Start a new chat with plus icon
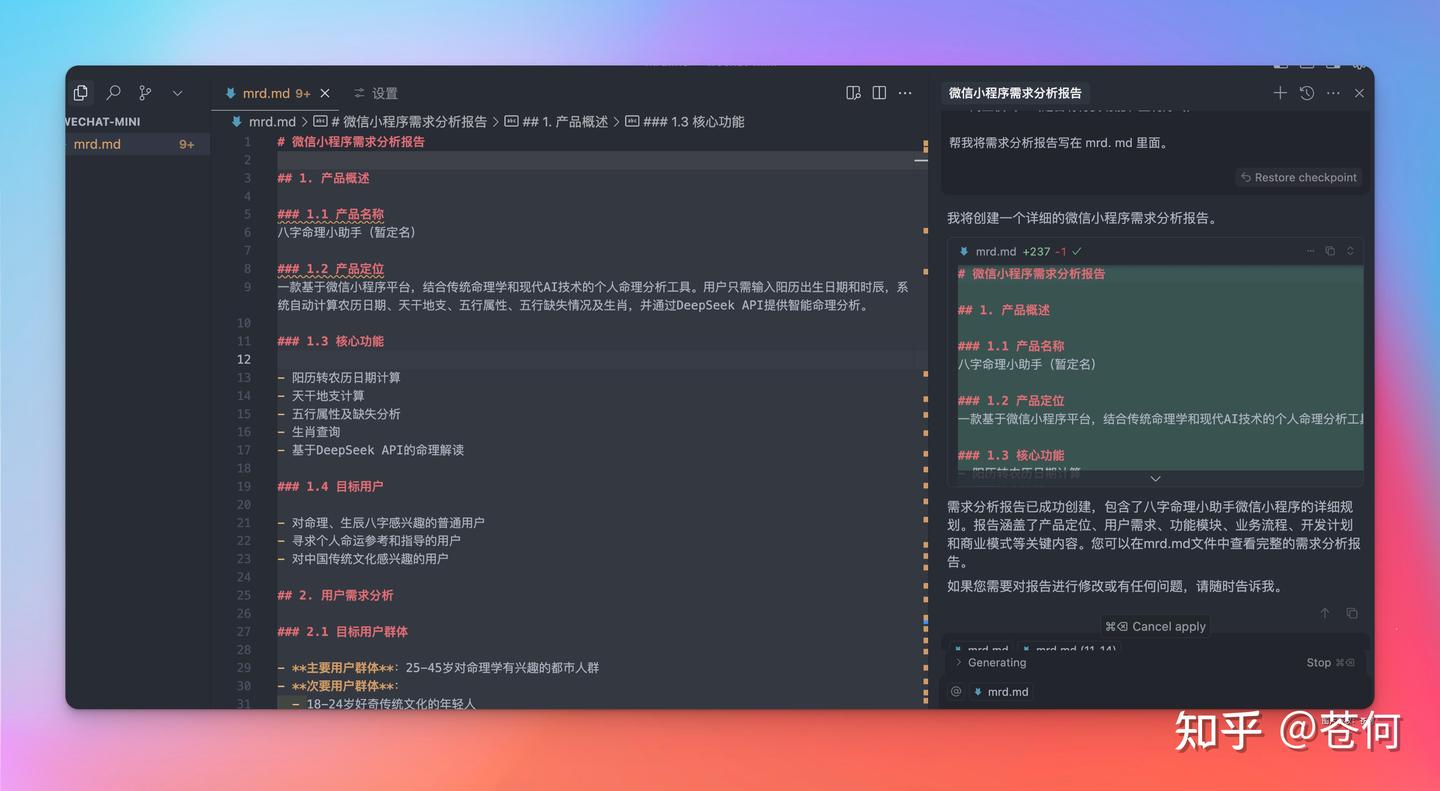Image resolution: width=1440 pixels, height=791 pixels. coord(1280,93)
